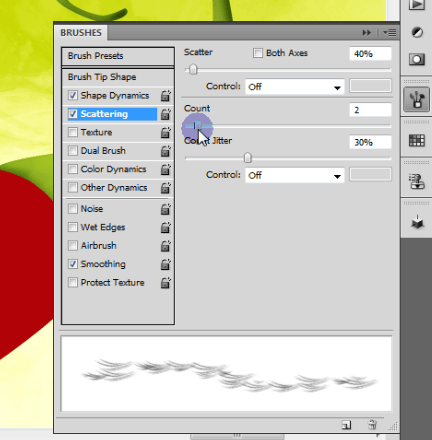Create new brush icon at panel bottom
This screenshot has width=432, height=440.
[346, 425]
